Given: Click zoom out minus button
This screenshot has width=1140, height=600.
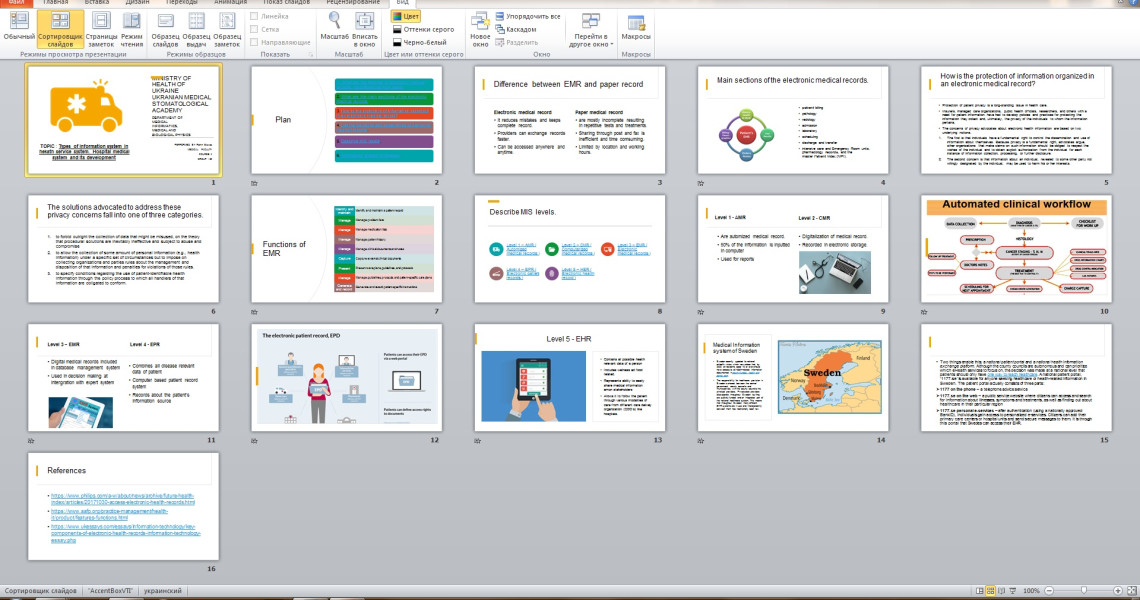Looking at the screenshot, I should tap(1048, 591).
